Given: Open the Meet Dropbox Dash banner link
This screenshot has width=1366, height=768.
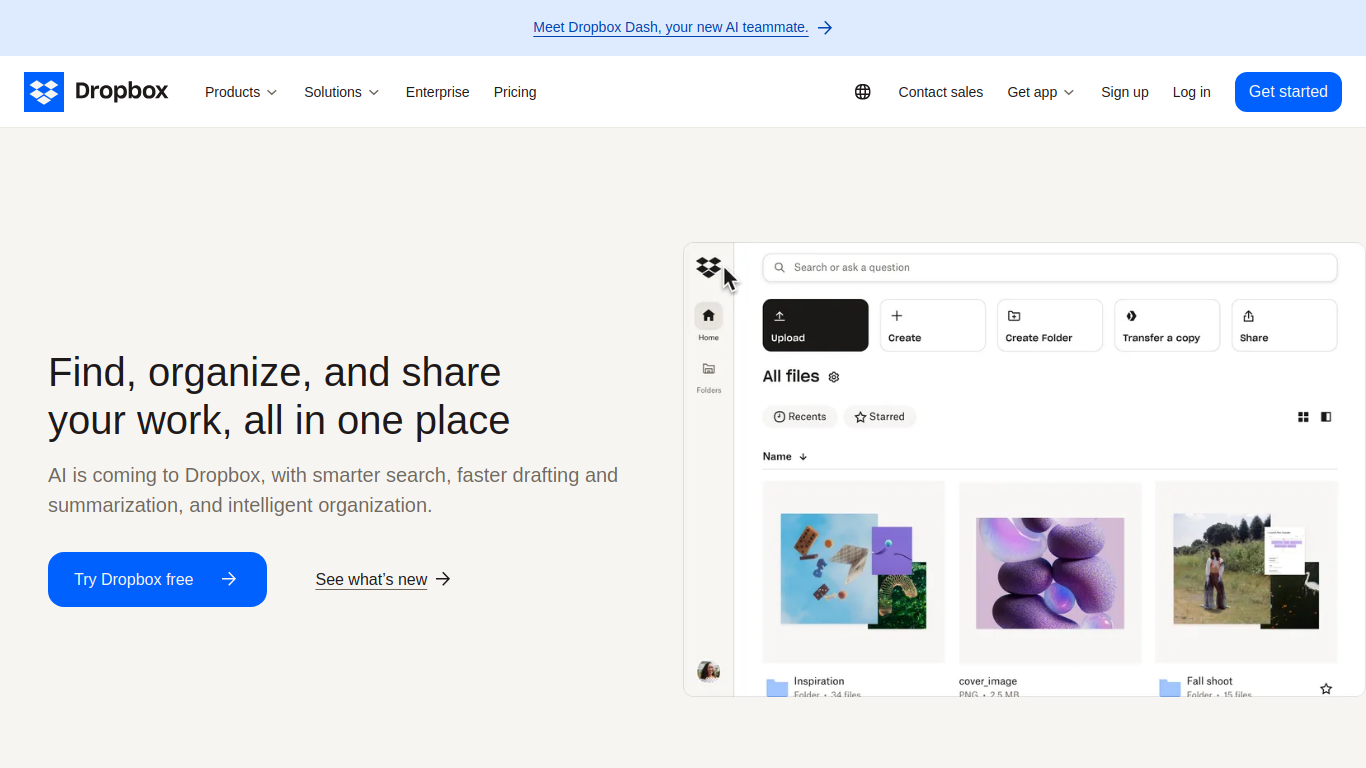Looking at the screenshot, I should pyautogui.click(x=670, y=28).
